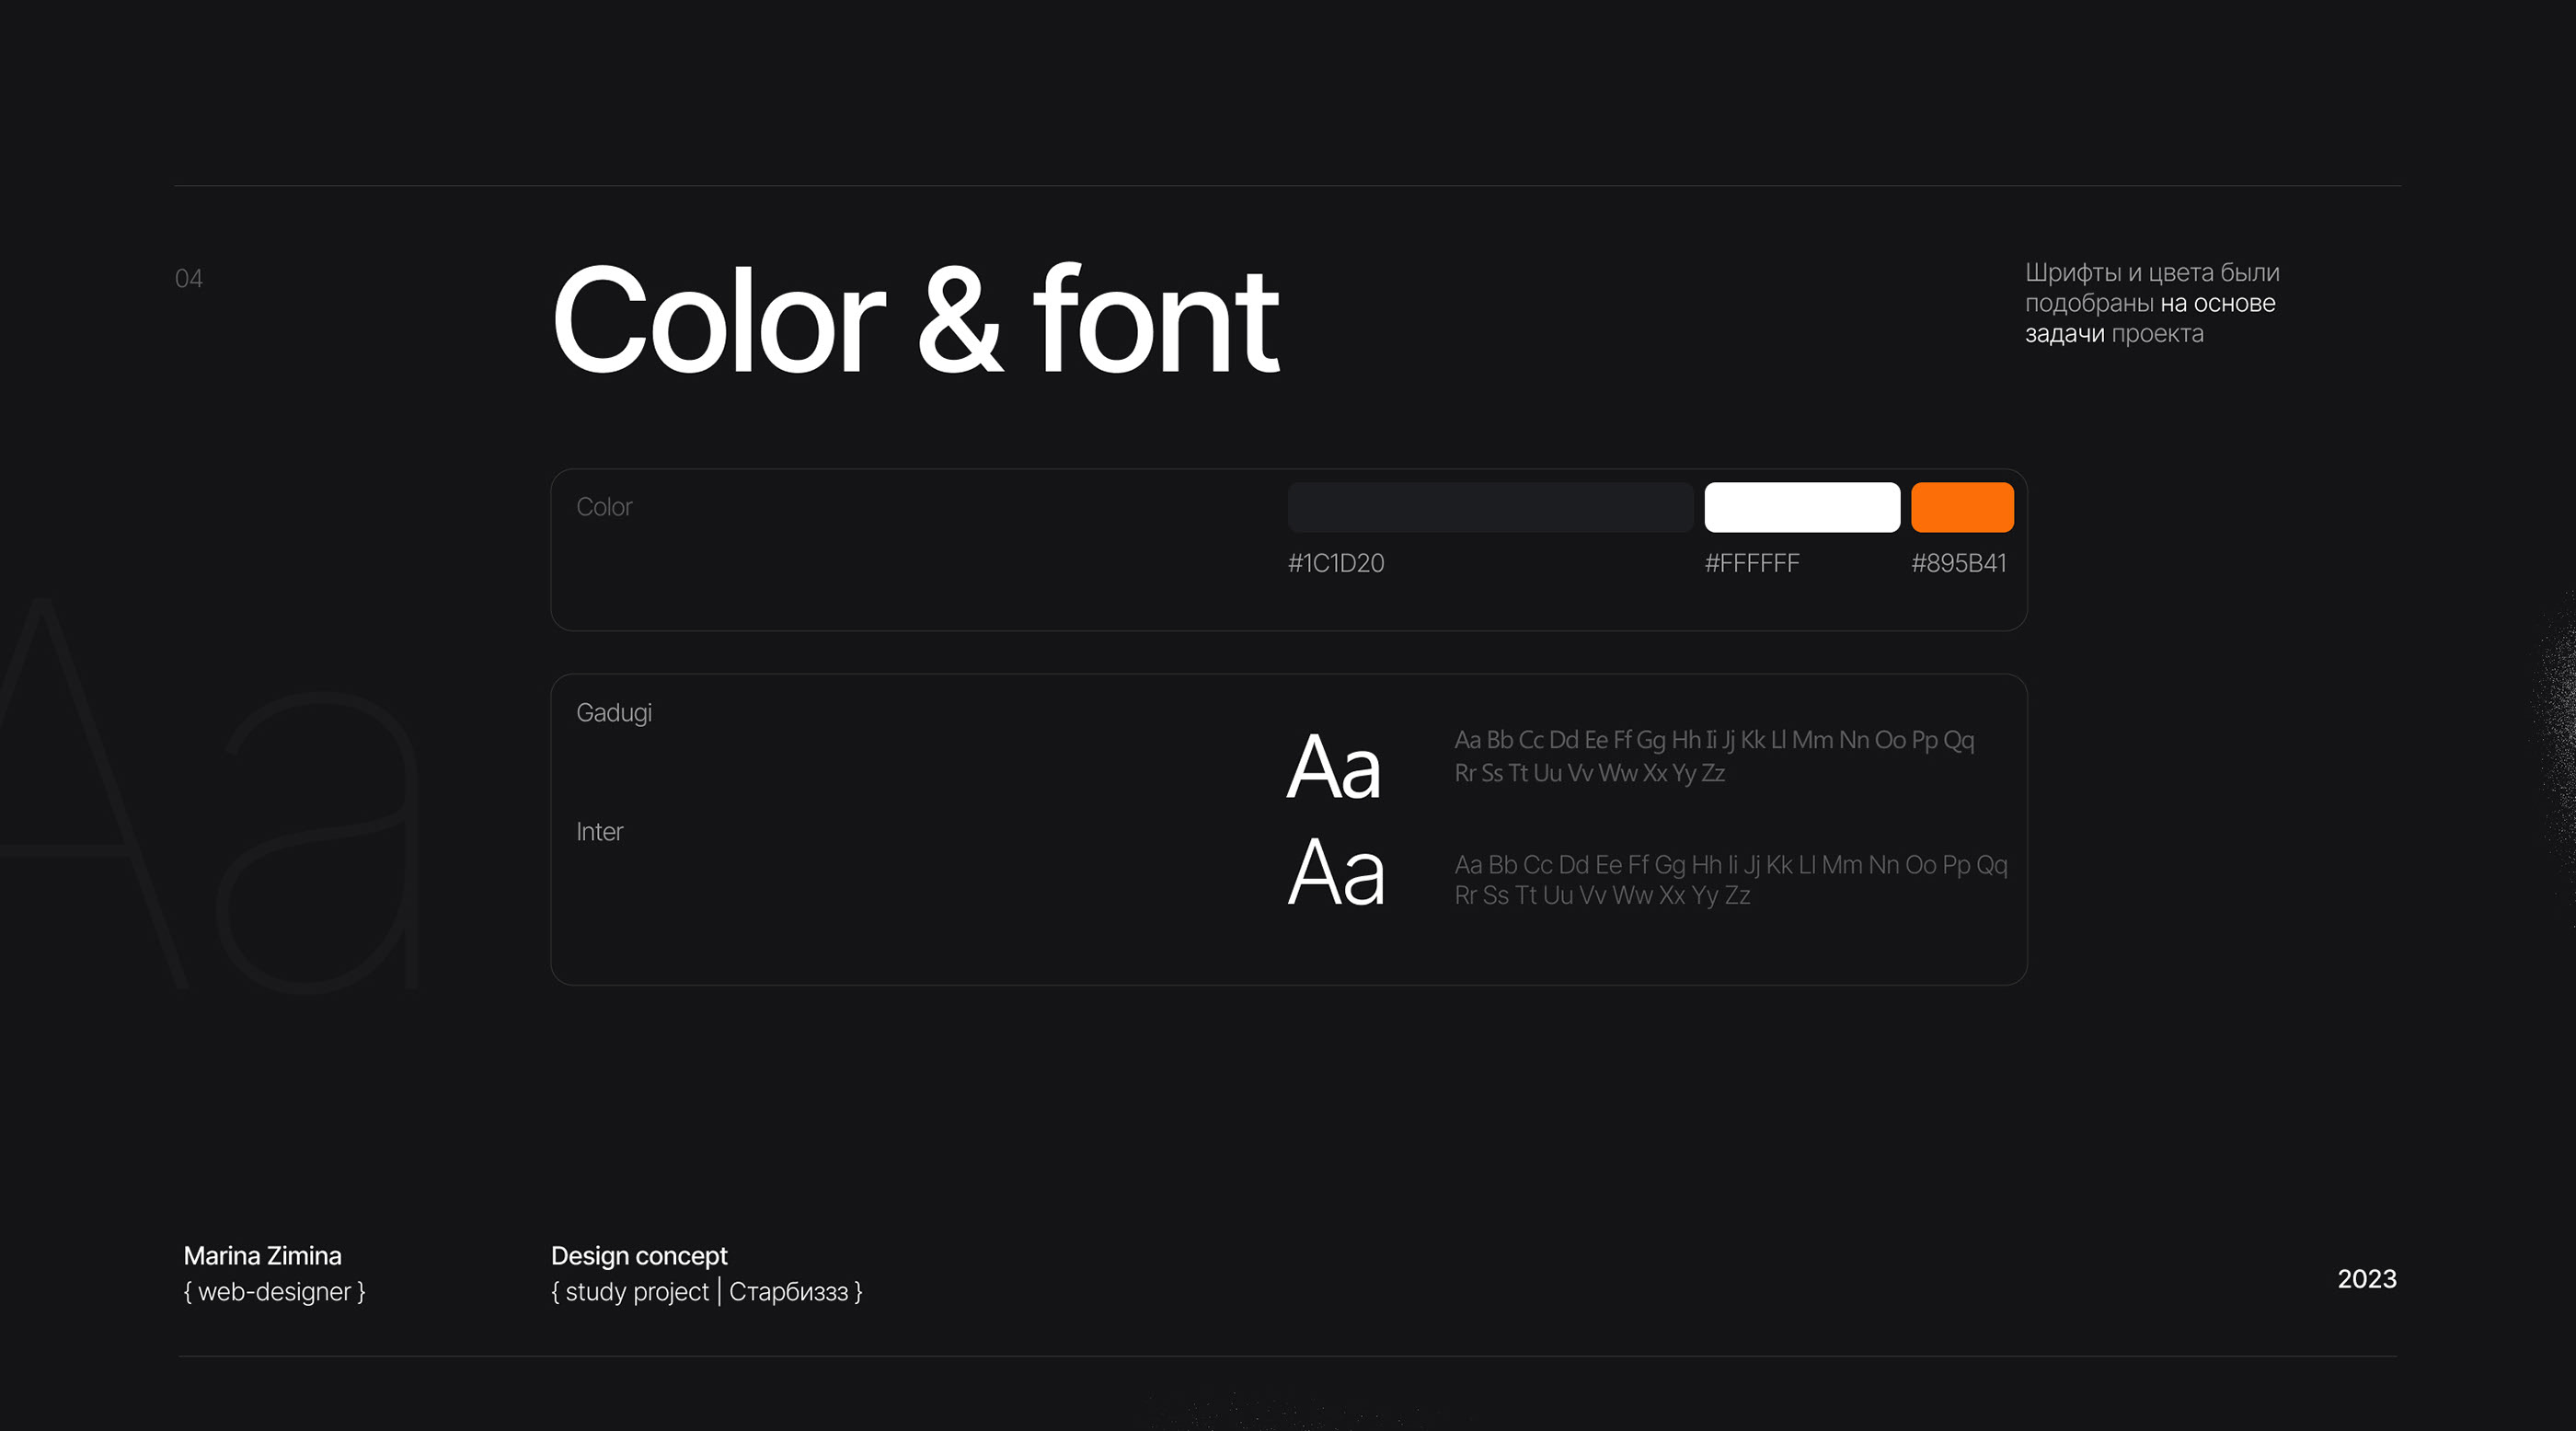The image size is (2576, 1431).
Task: Select the Gadugi font name label
Action: (613, 713)
